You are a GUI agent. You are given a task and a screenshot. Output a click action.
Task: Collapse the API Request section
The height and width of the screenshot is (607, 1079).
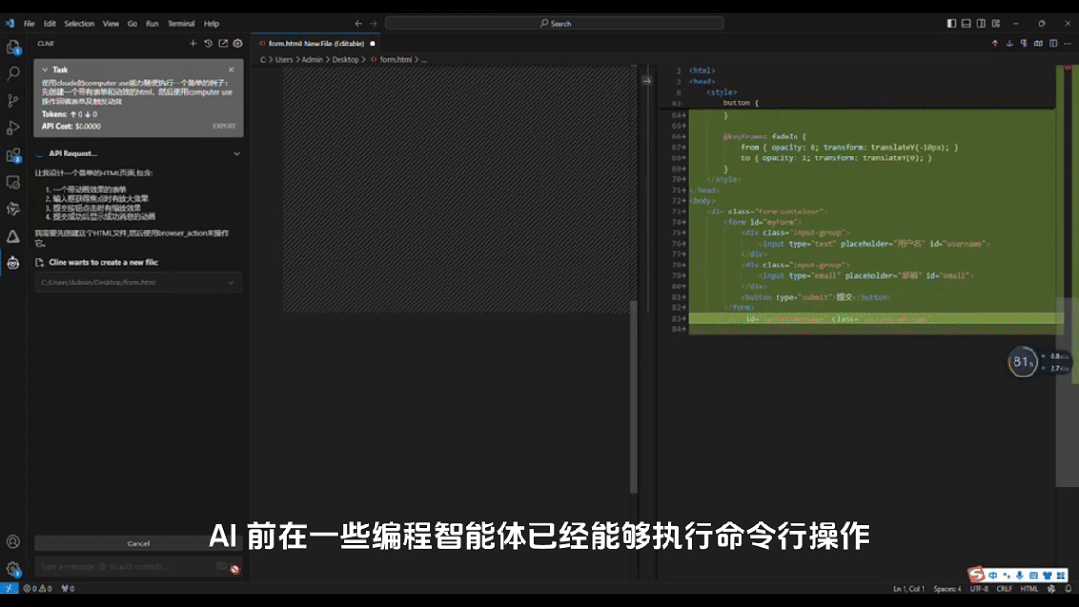(x=237, y=153)
